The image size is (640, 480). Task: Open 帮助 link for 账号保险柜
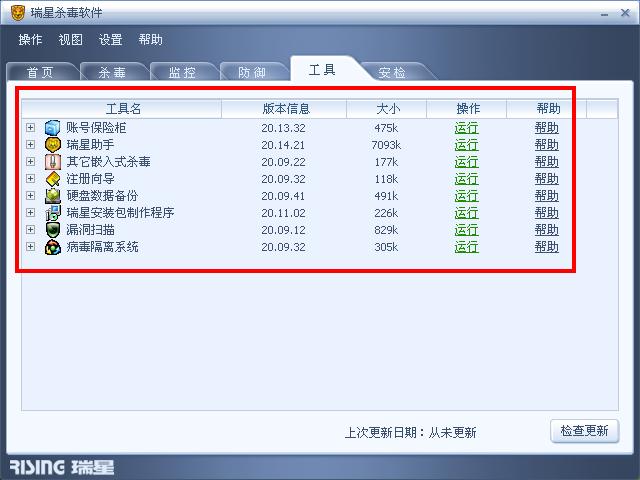tap(547, 128)
